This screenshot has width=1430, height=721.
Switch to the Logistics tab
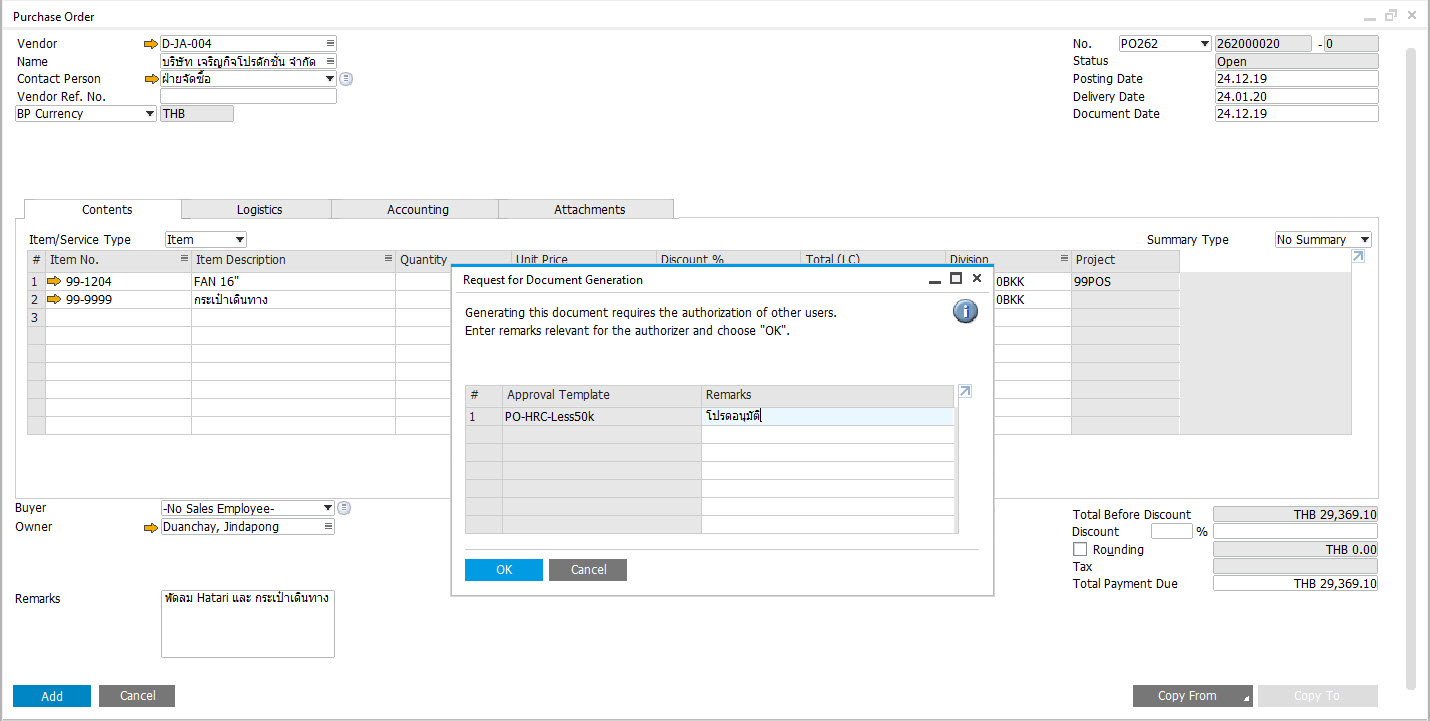click(259, 210)
